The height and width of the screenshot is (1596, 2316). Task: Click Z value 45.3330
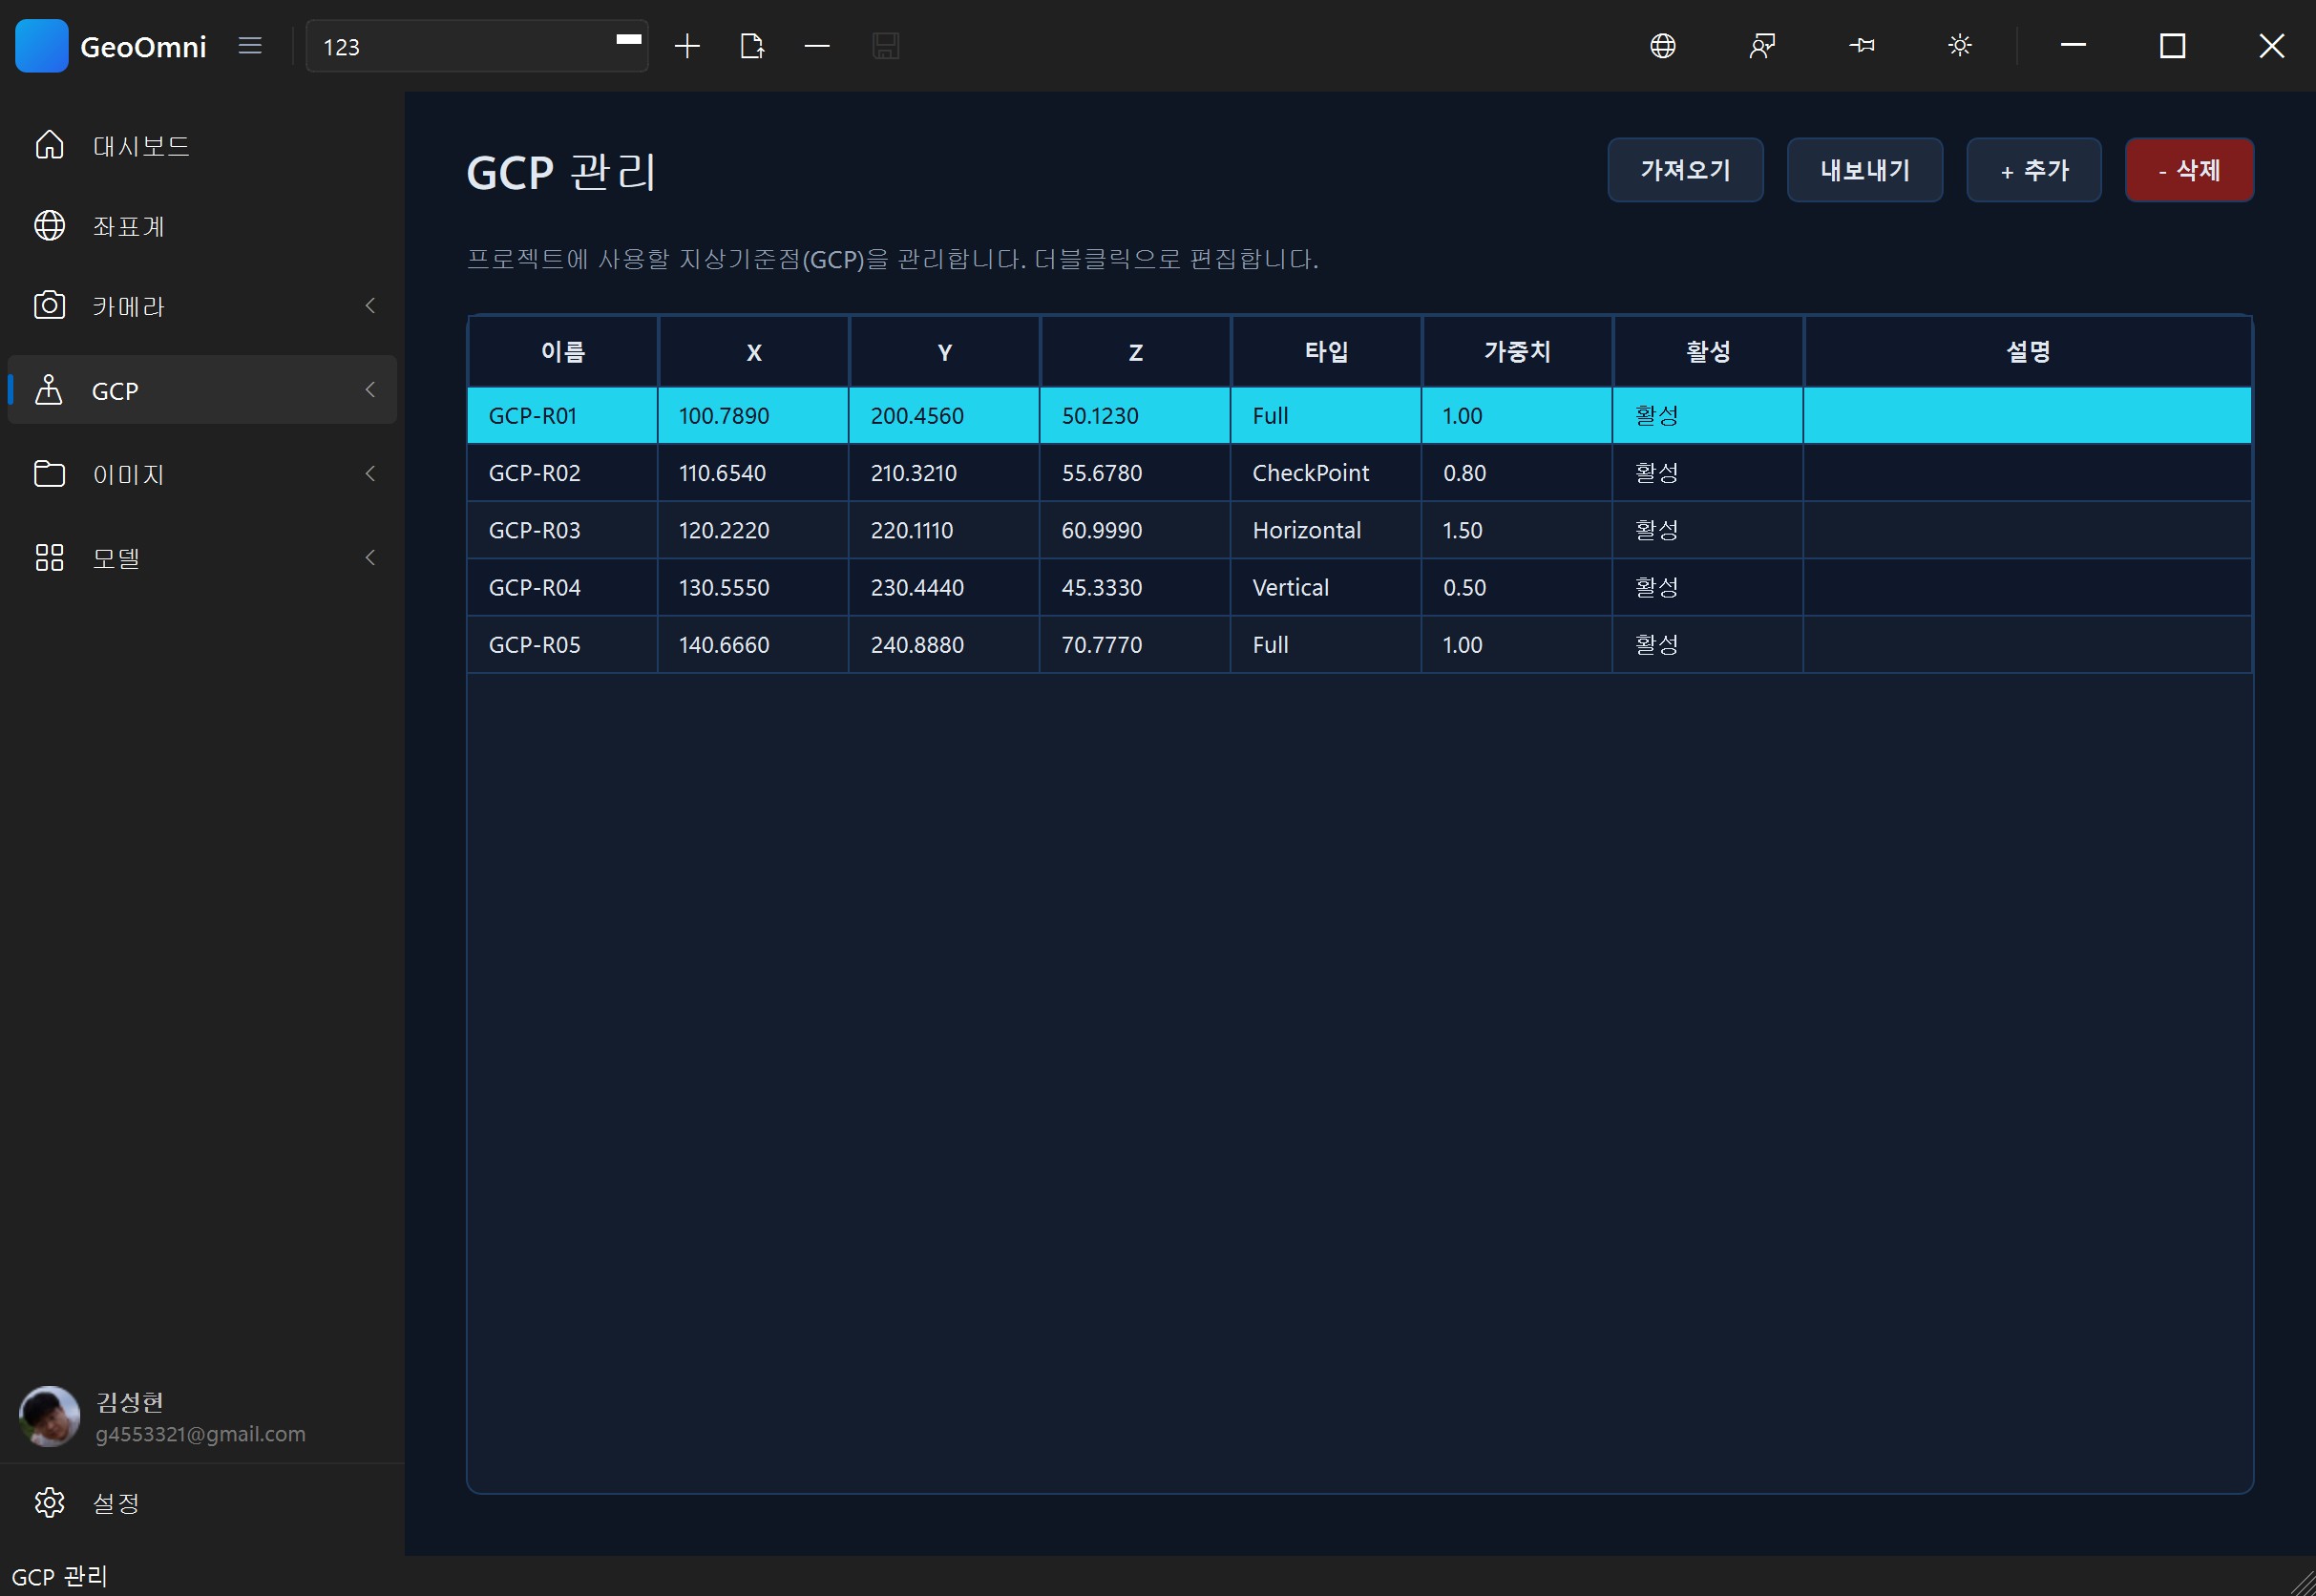coord(1102,587)
